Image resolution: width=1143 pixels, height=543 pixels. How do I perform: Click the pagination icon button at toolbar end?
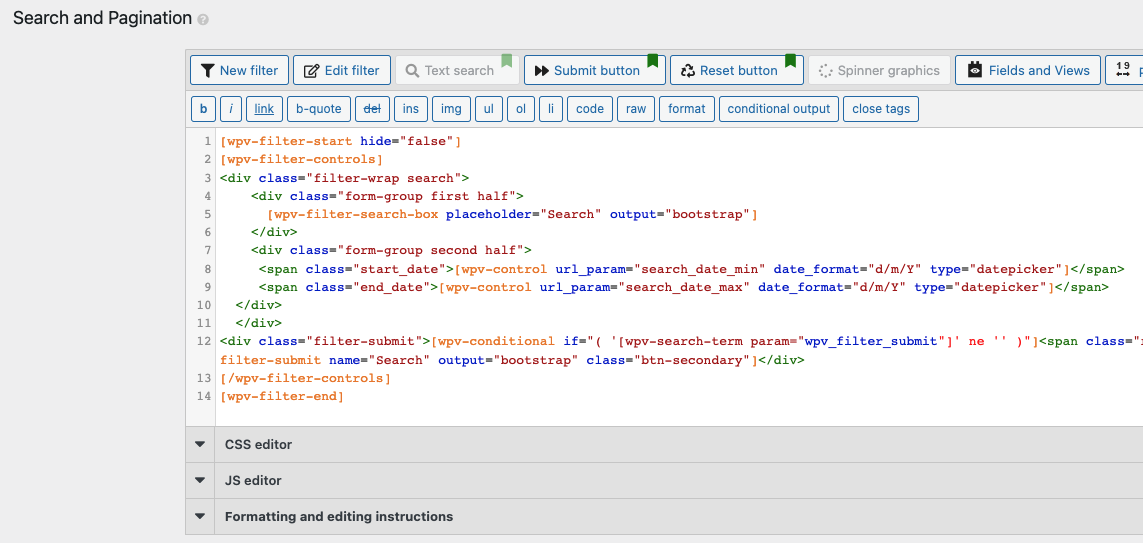(1123, 70)
